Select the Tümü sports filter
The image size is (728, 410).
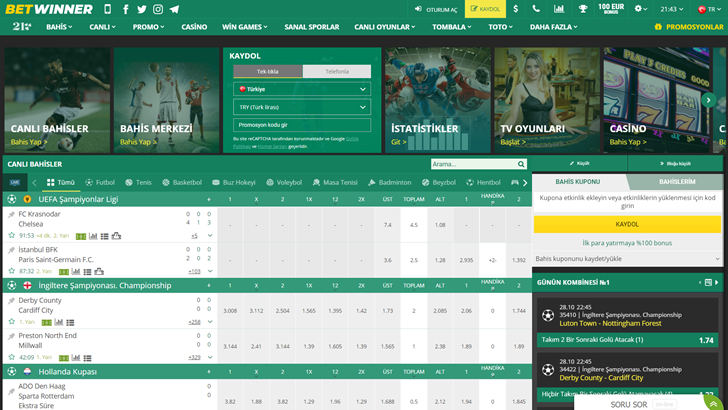coord(60,182)
